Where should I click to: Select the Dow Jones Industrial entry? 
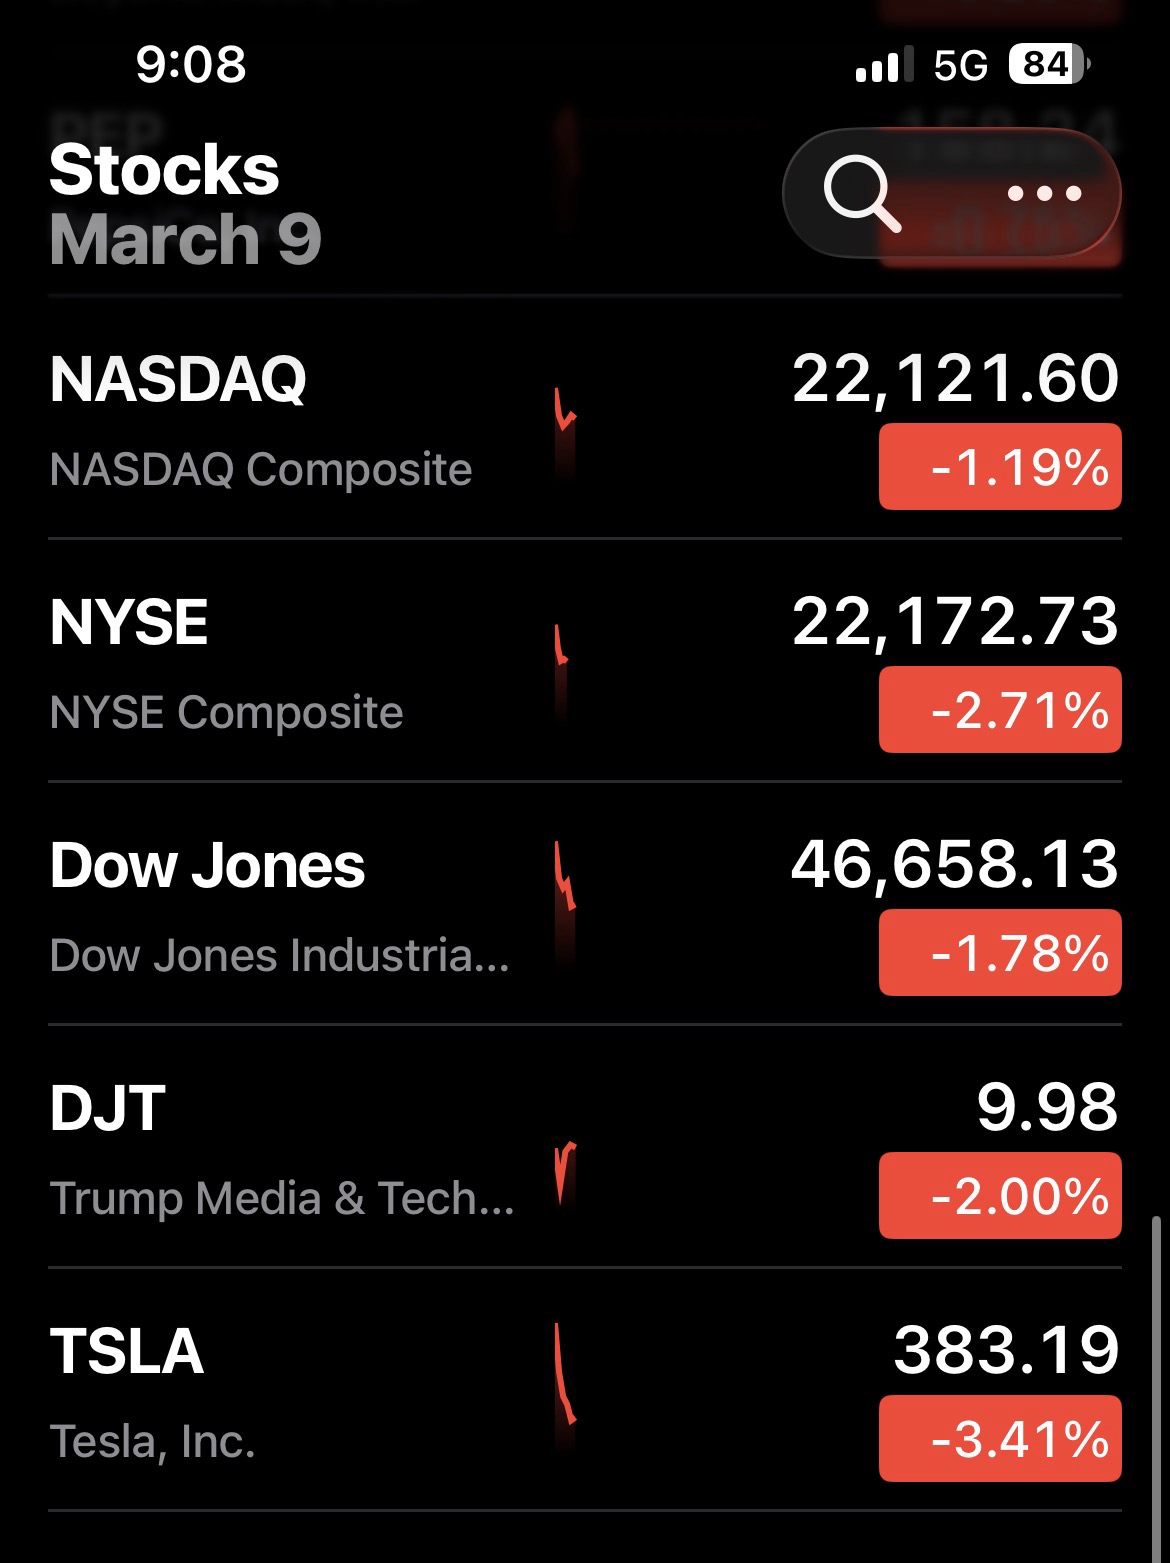point(280,906)
